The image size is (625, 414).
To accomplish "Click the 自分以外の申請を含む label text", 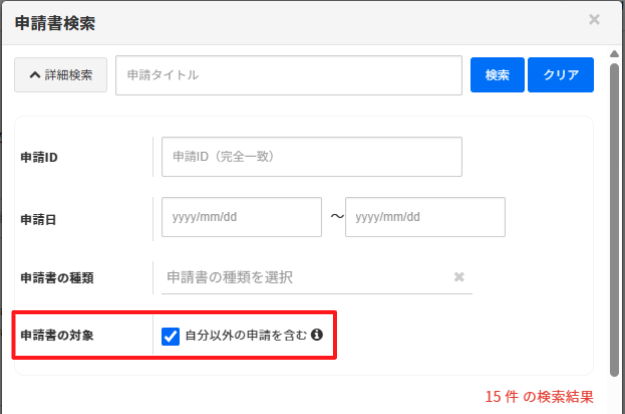I will point(246,336).
